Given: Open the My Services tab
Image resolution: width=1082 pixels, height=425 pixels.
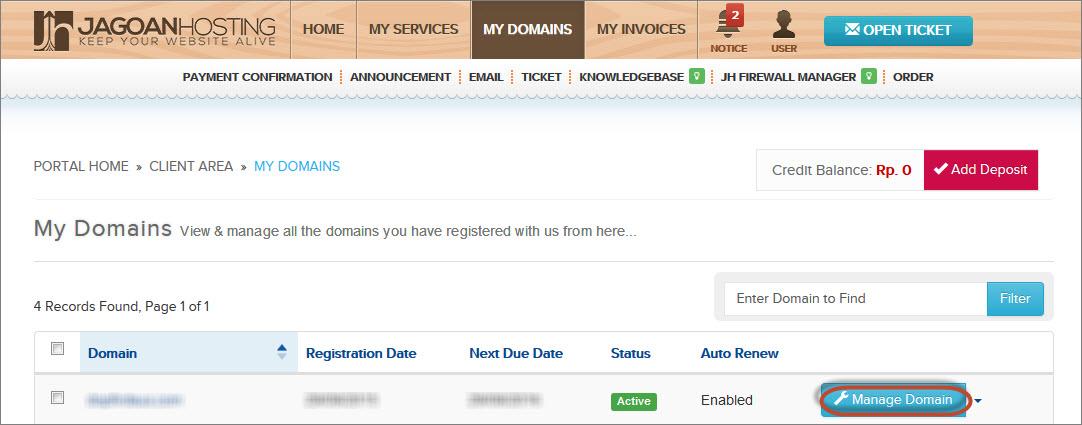Looking at the screenshot, I should (x=413, y=30).
